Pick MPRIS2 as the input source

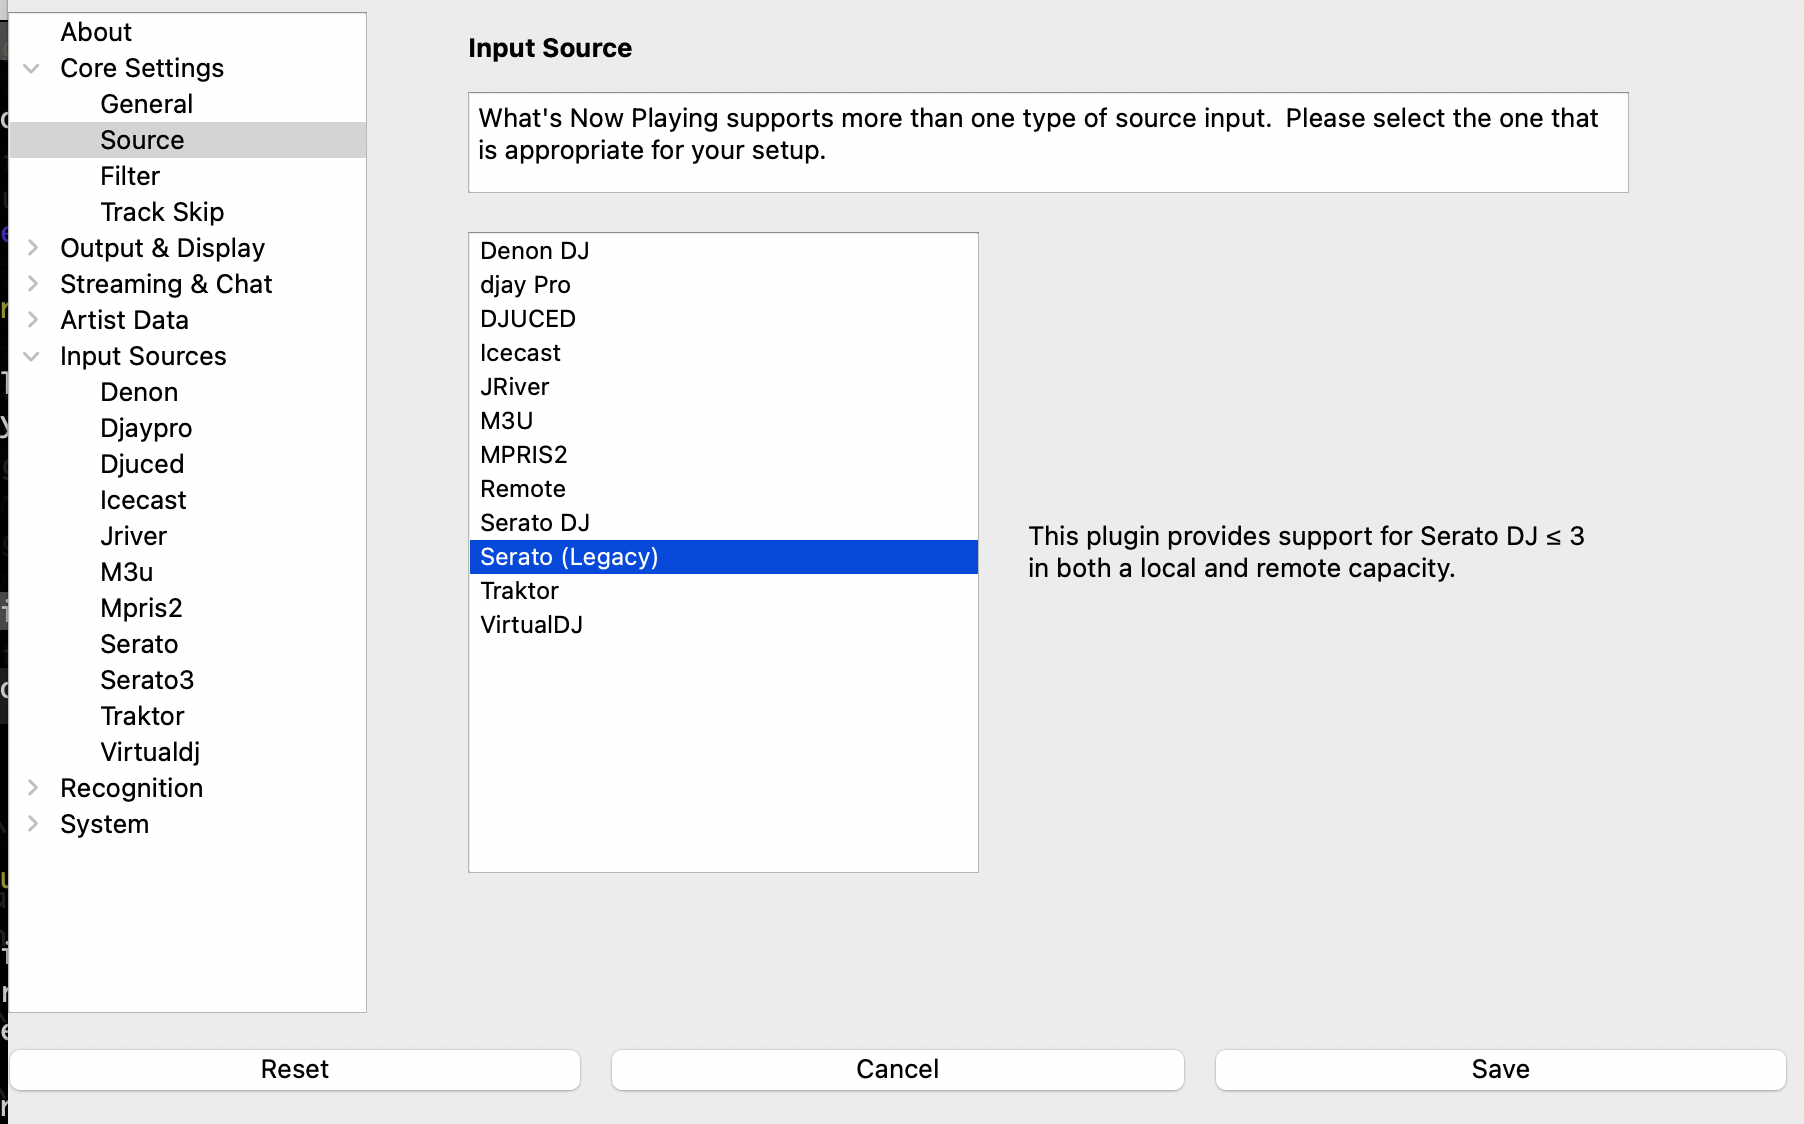coord(523,455)
